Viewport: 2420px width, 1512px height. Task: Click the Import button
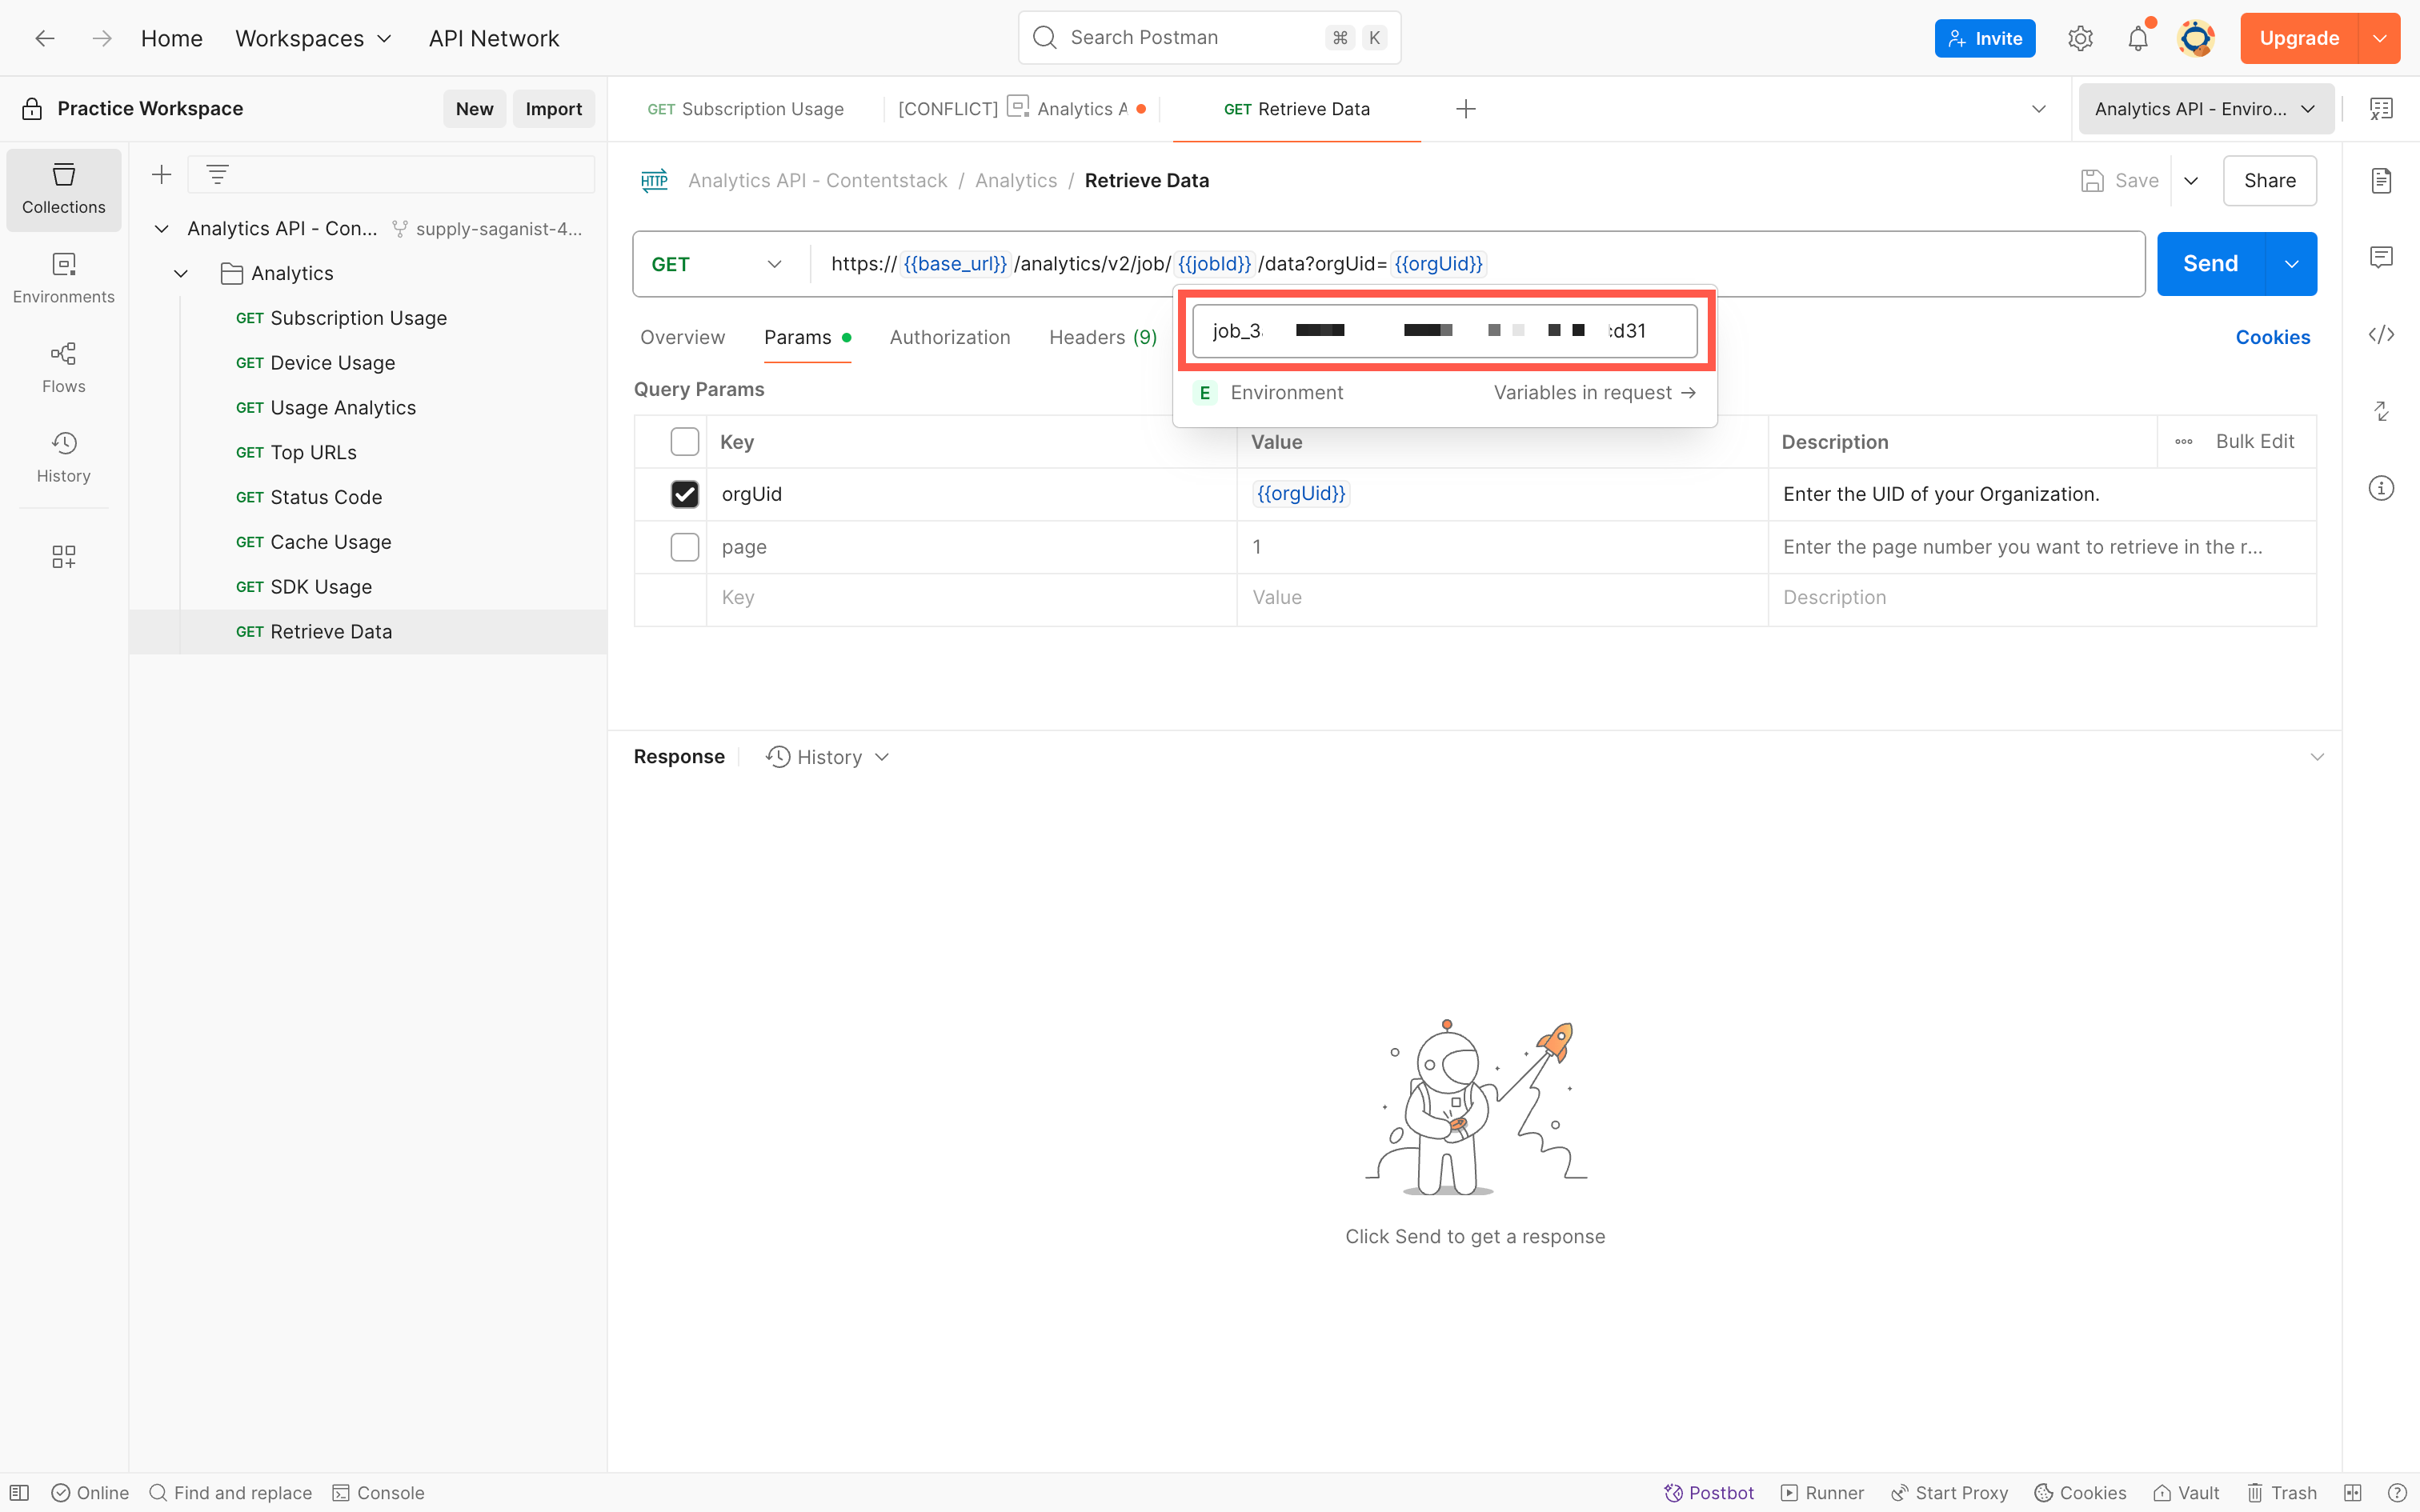coord(553,109)
